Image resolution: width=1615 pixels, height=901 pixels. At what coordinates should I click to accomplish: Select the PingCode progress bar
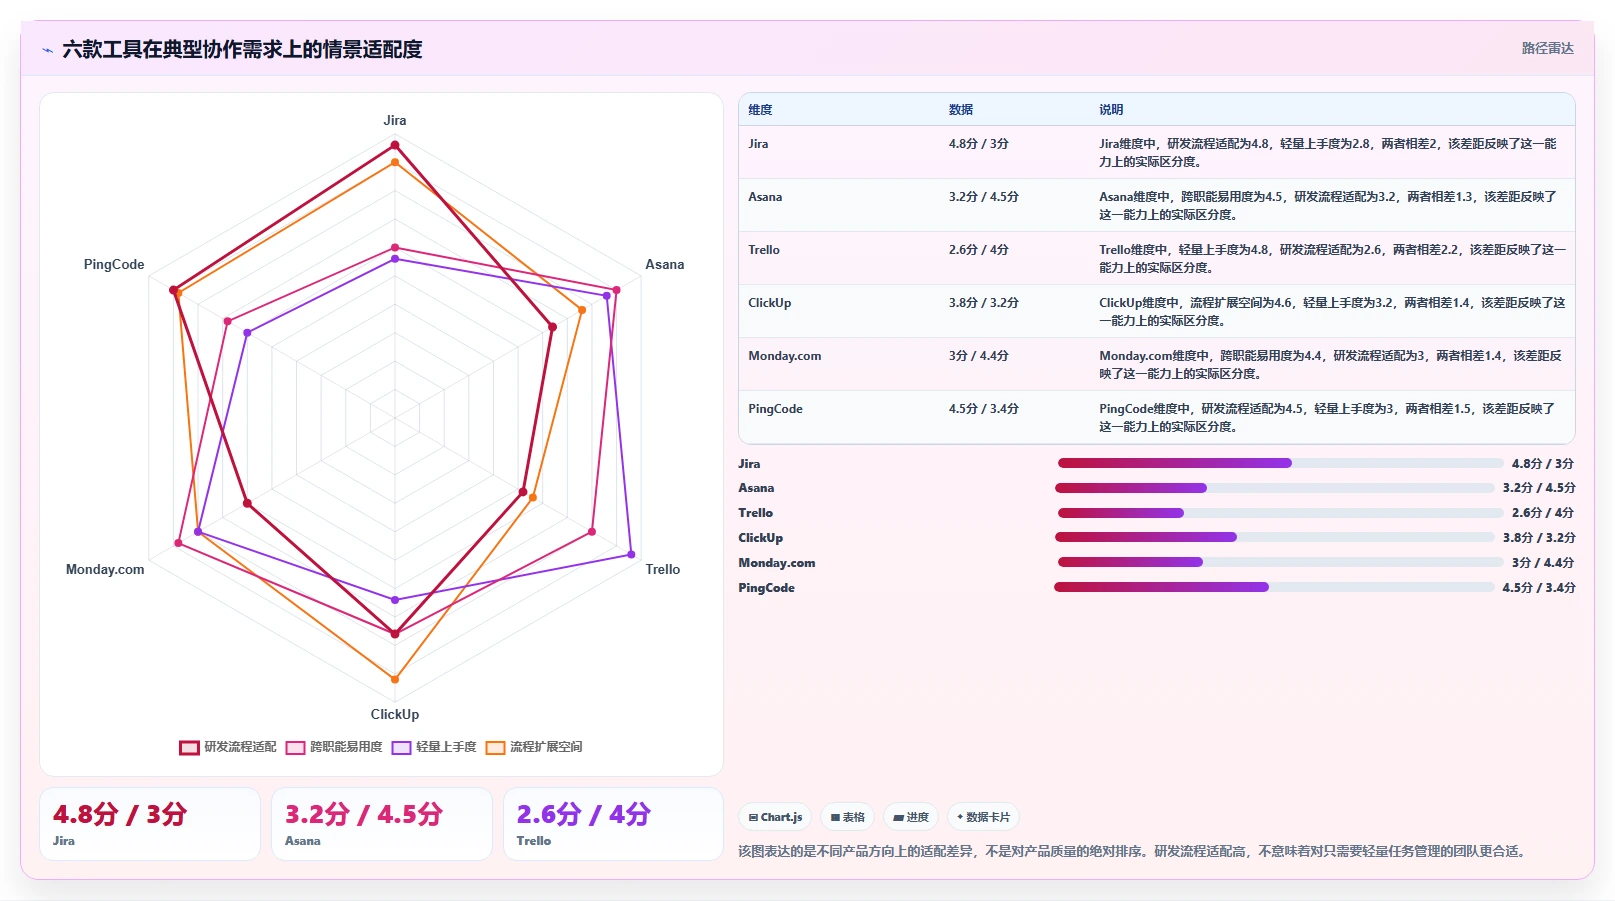point(1274,587)
